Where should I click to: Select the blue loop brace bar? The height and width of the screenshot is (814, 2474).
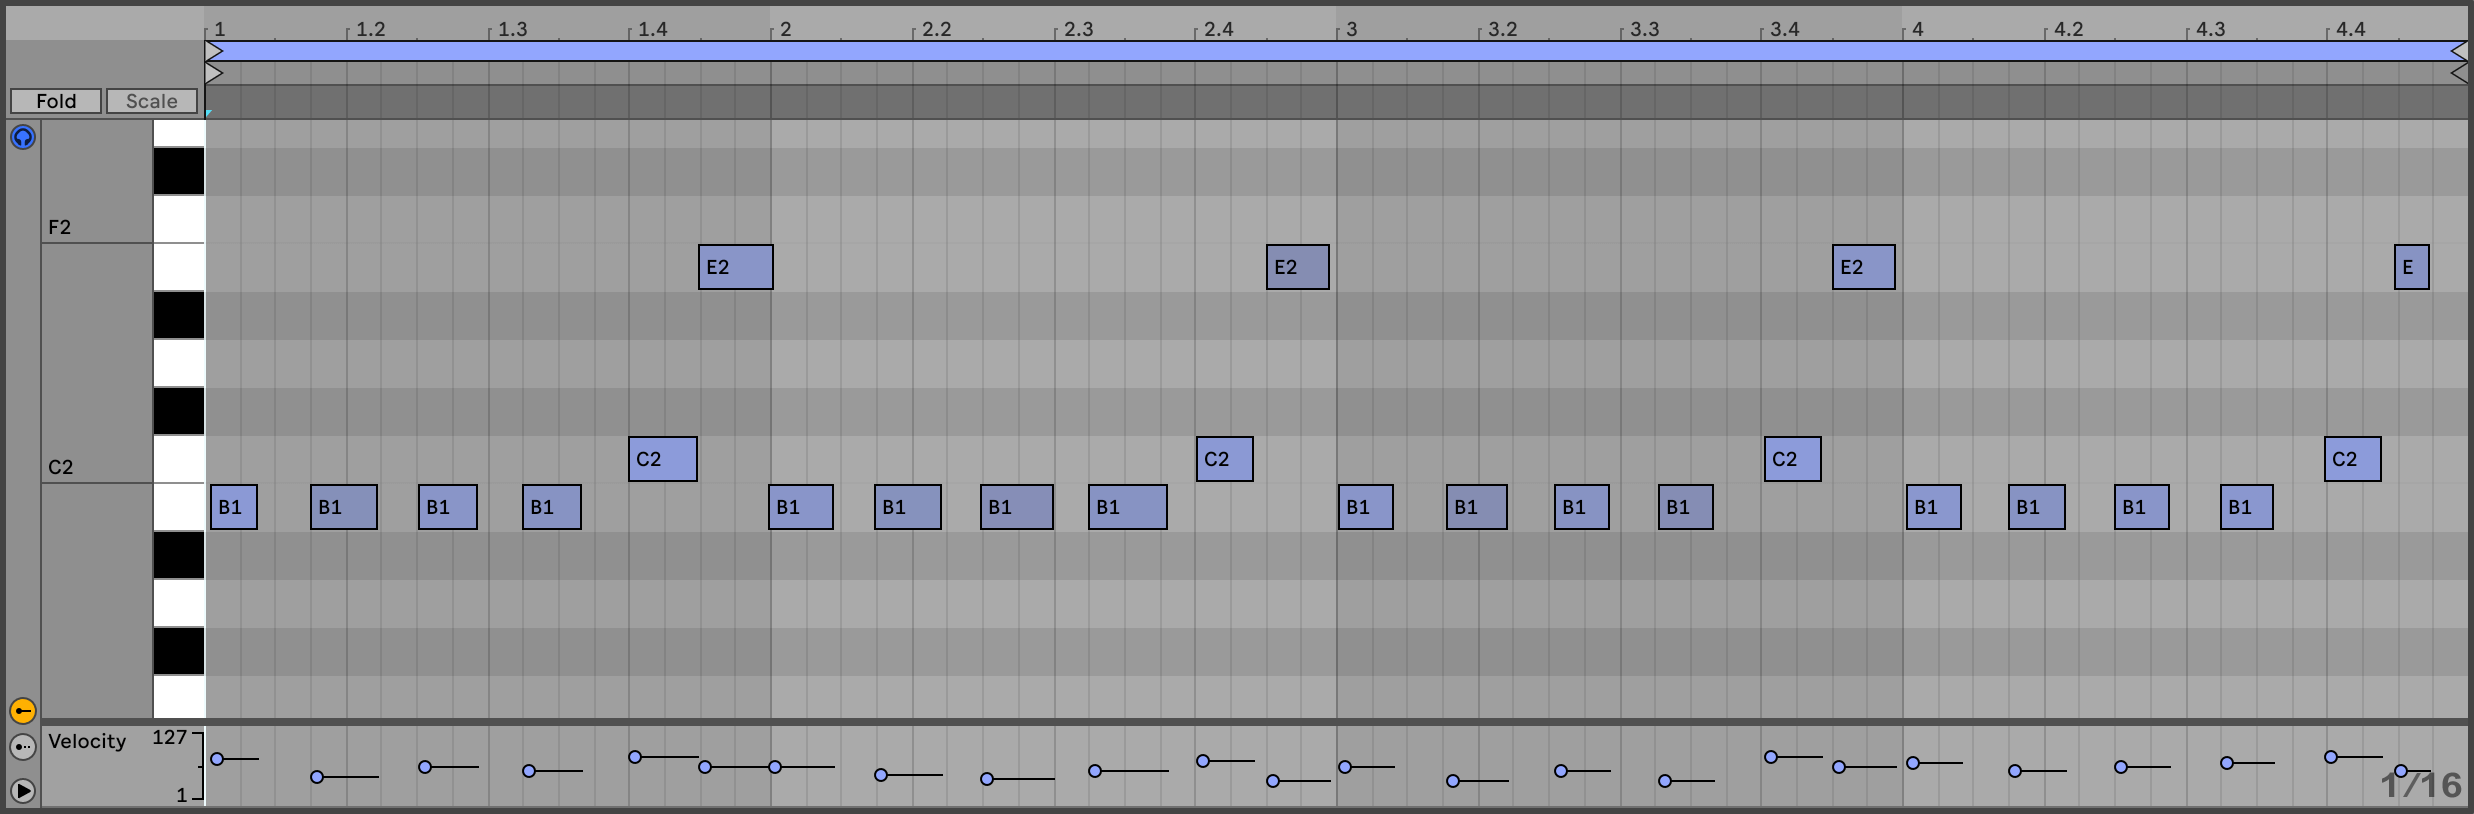coord(1337,51)
